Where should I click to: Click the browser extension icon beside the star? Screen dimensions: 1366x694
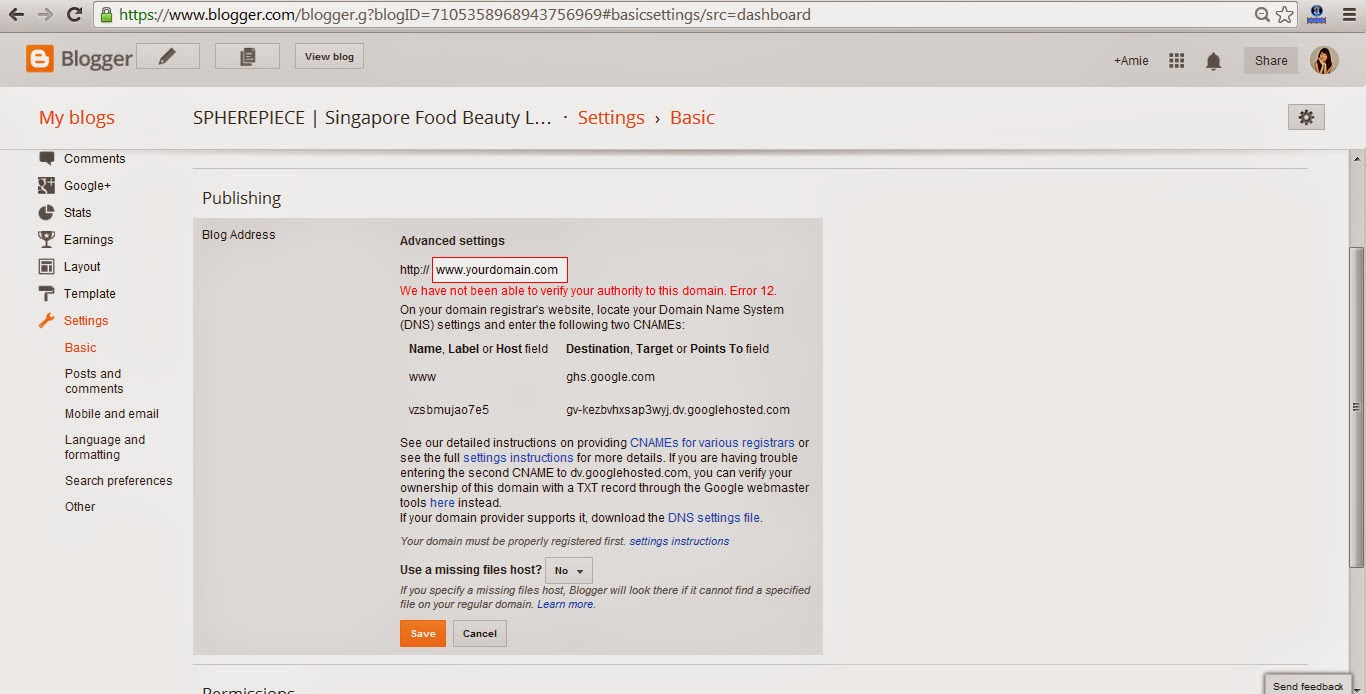(1316, 14)
